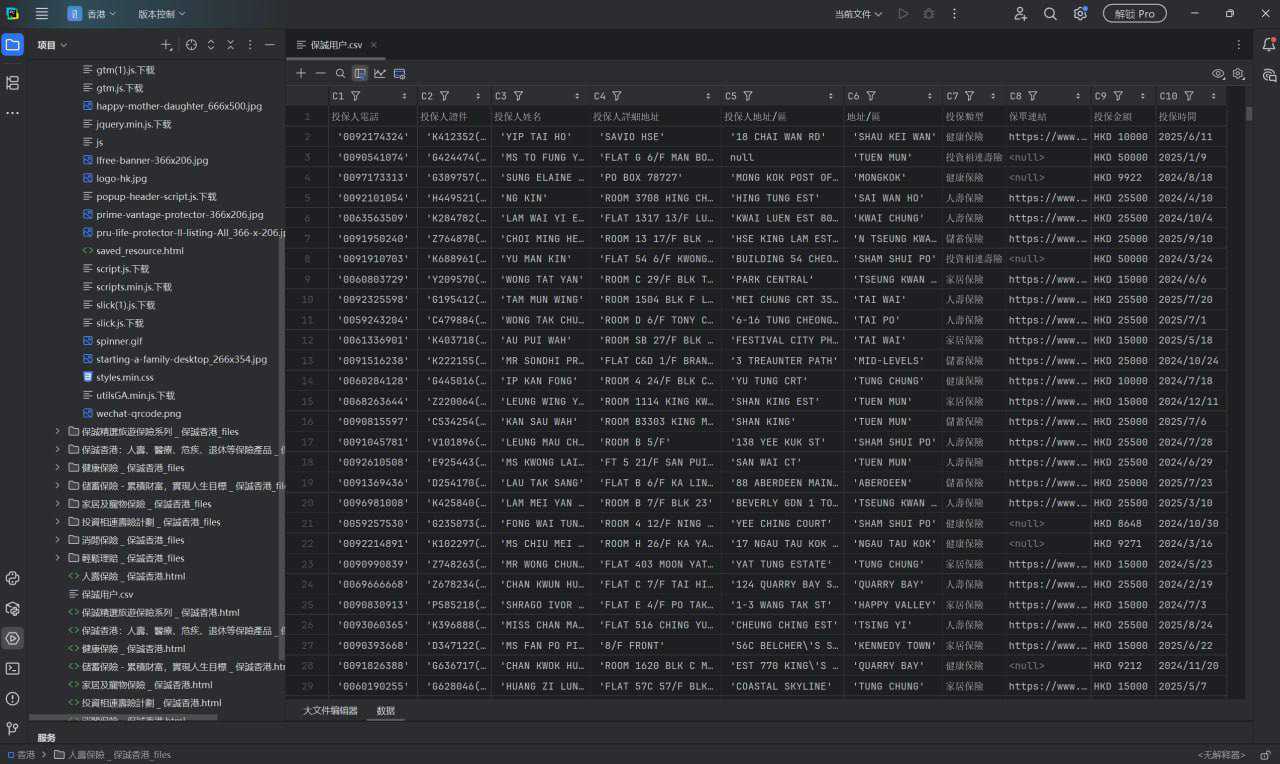Toggle the C1 column filter funnel
This screenshot has height=764, width=1280.
pyautogui.click(x=356, y=96)
